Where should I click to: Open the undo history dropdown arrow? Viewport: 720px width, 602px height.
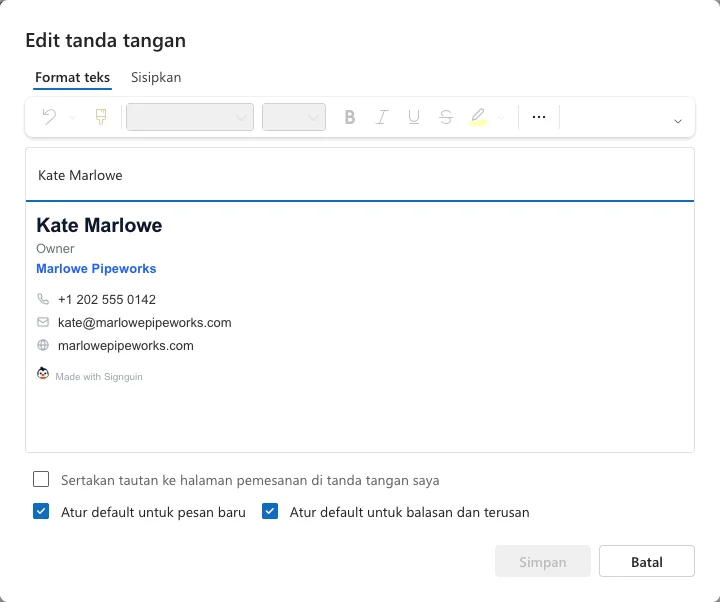click(72, 118)
